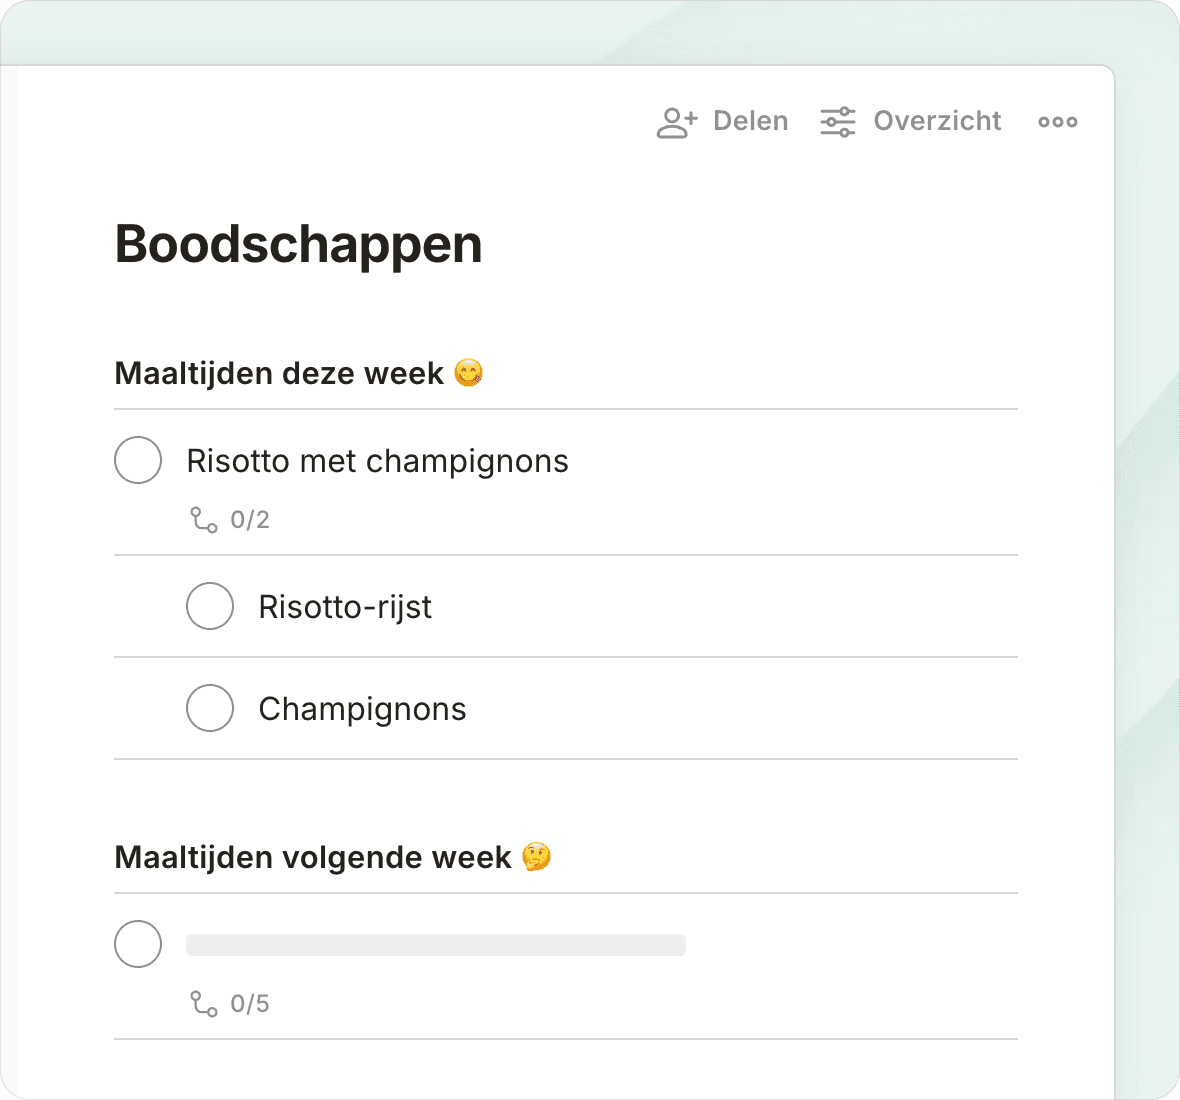Viewport: 1180px width, 1100px height.
Task: Click the thinking emoji next to Maaltijden volgende week
Action: (x=537, y=857)
